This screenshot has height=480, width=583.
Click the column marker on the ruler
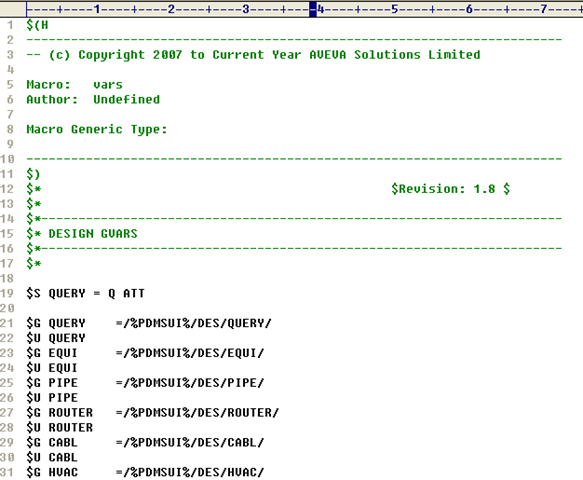(x=313, y=9)
